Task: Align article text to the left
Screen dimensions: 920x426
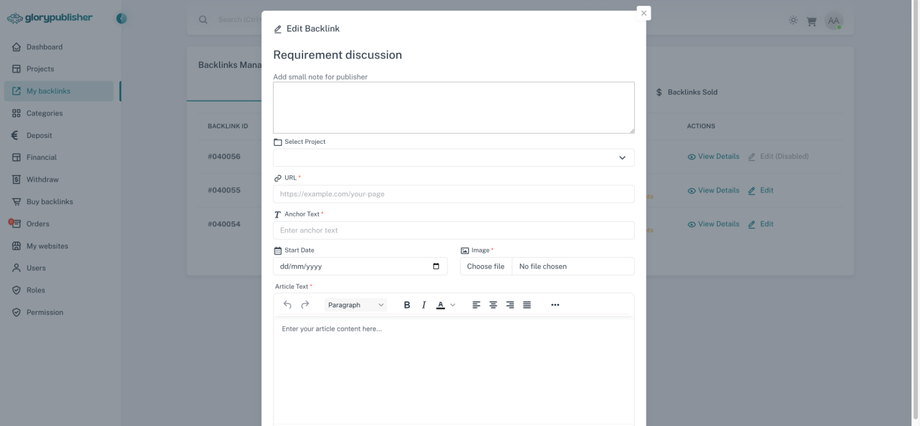Action: 476,305
